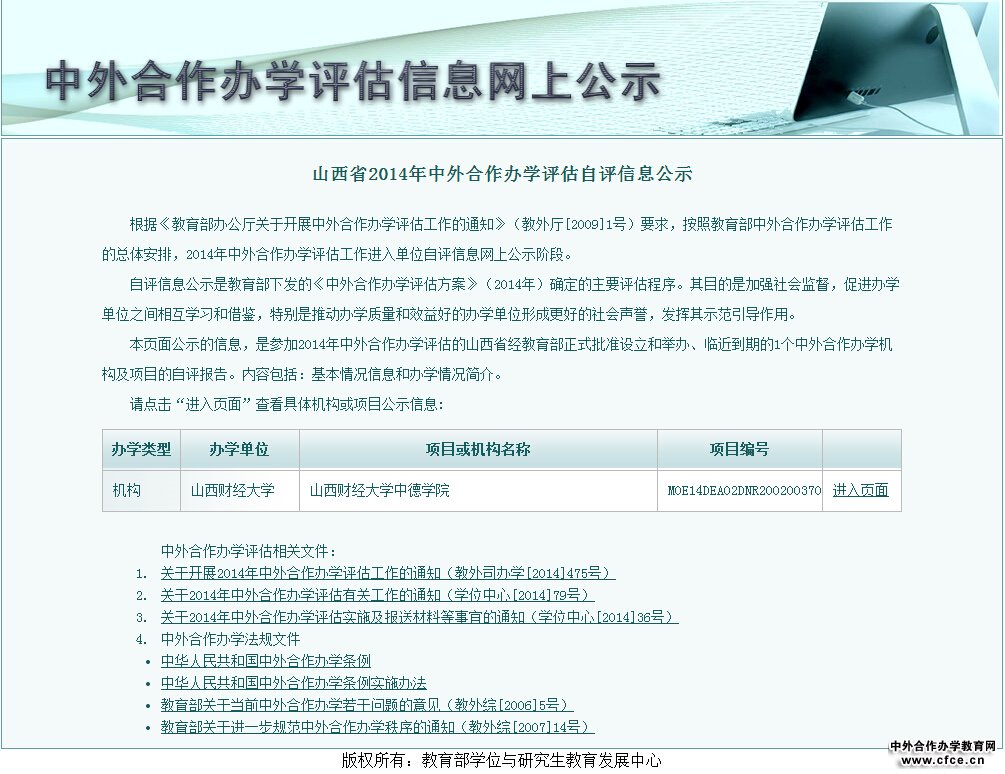Select the 山西财经大学中德学院 cell
This screenshot has width=1005, height=774.
click(x=478, y=490)
